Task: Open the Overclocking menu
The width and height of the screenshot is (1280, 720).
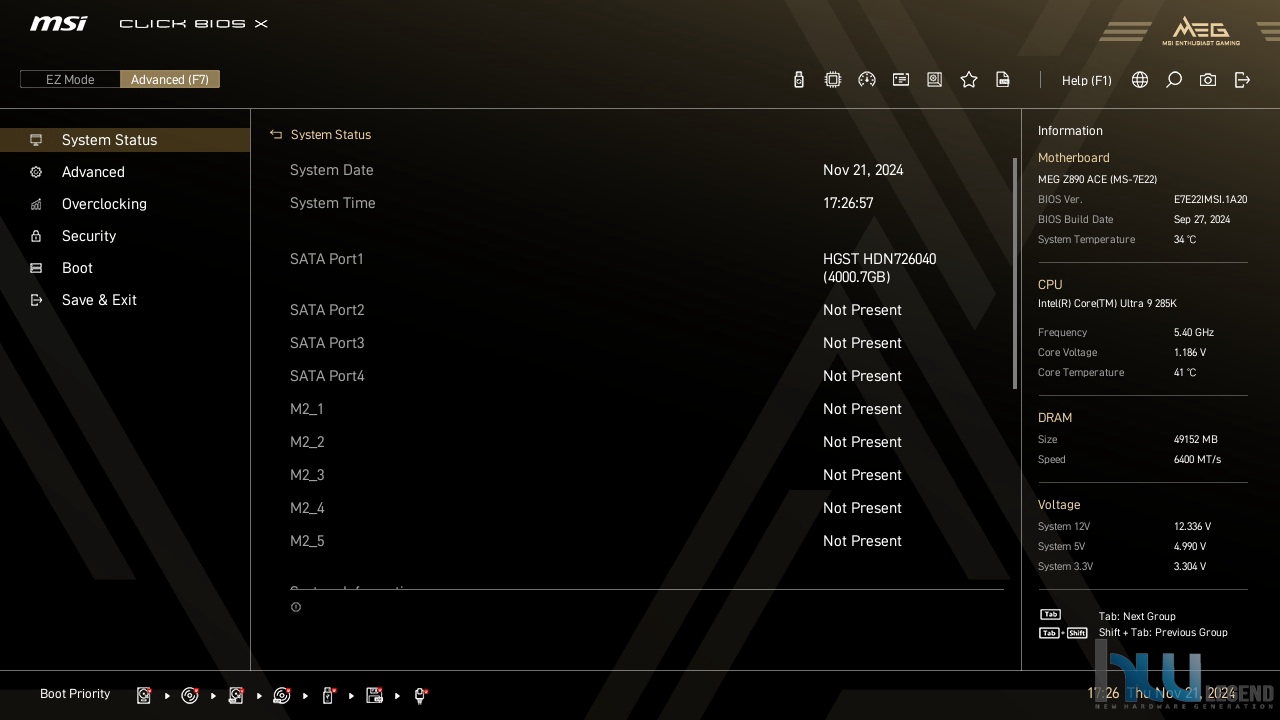Action: tap(125, 204)
